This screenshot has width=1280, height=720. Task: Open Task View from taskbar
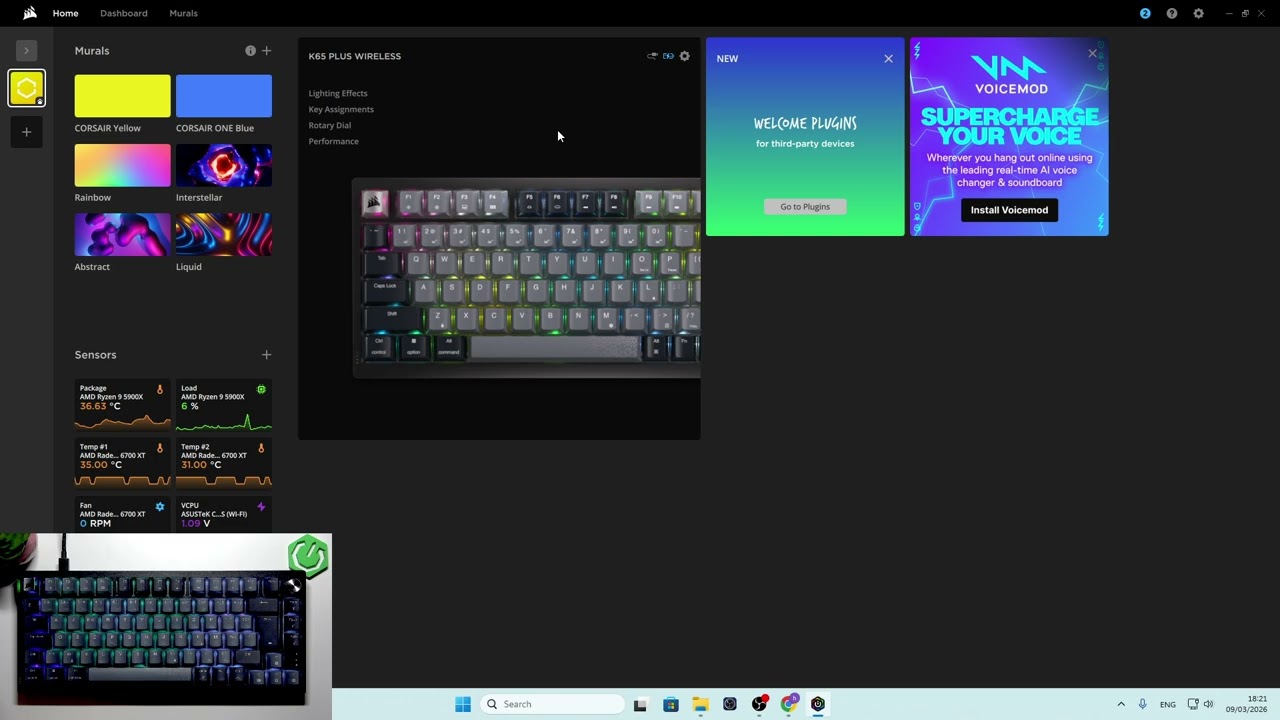[640, 704]
